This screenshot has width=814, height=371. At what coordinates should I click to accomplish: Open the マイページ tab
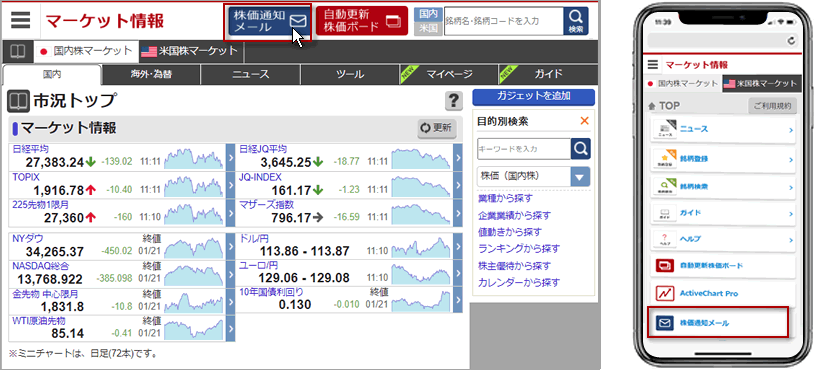pos(449,75)
